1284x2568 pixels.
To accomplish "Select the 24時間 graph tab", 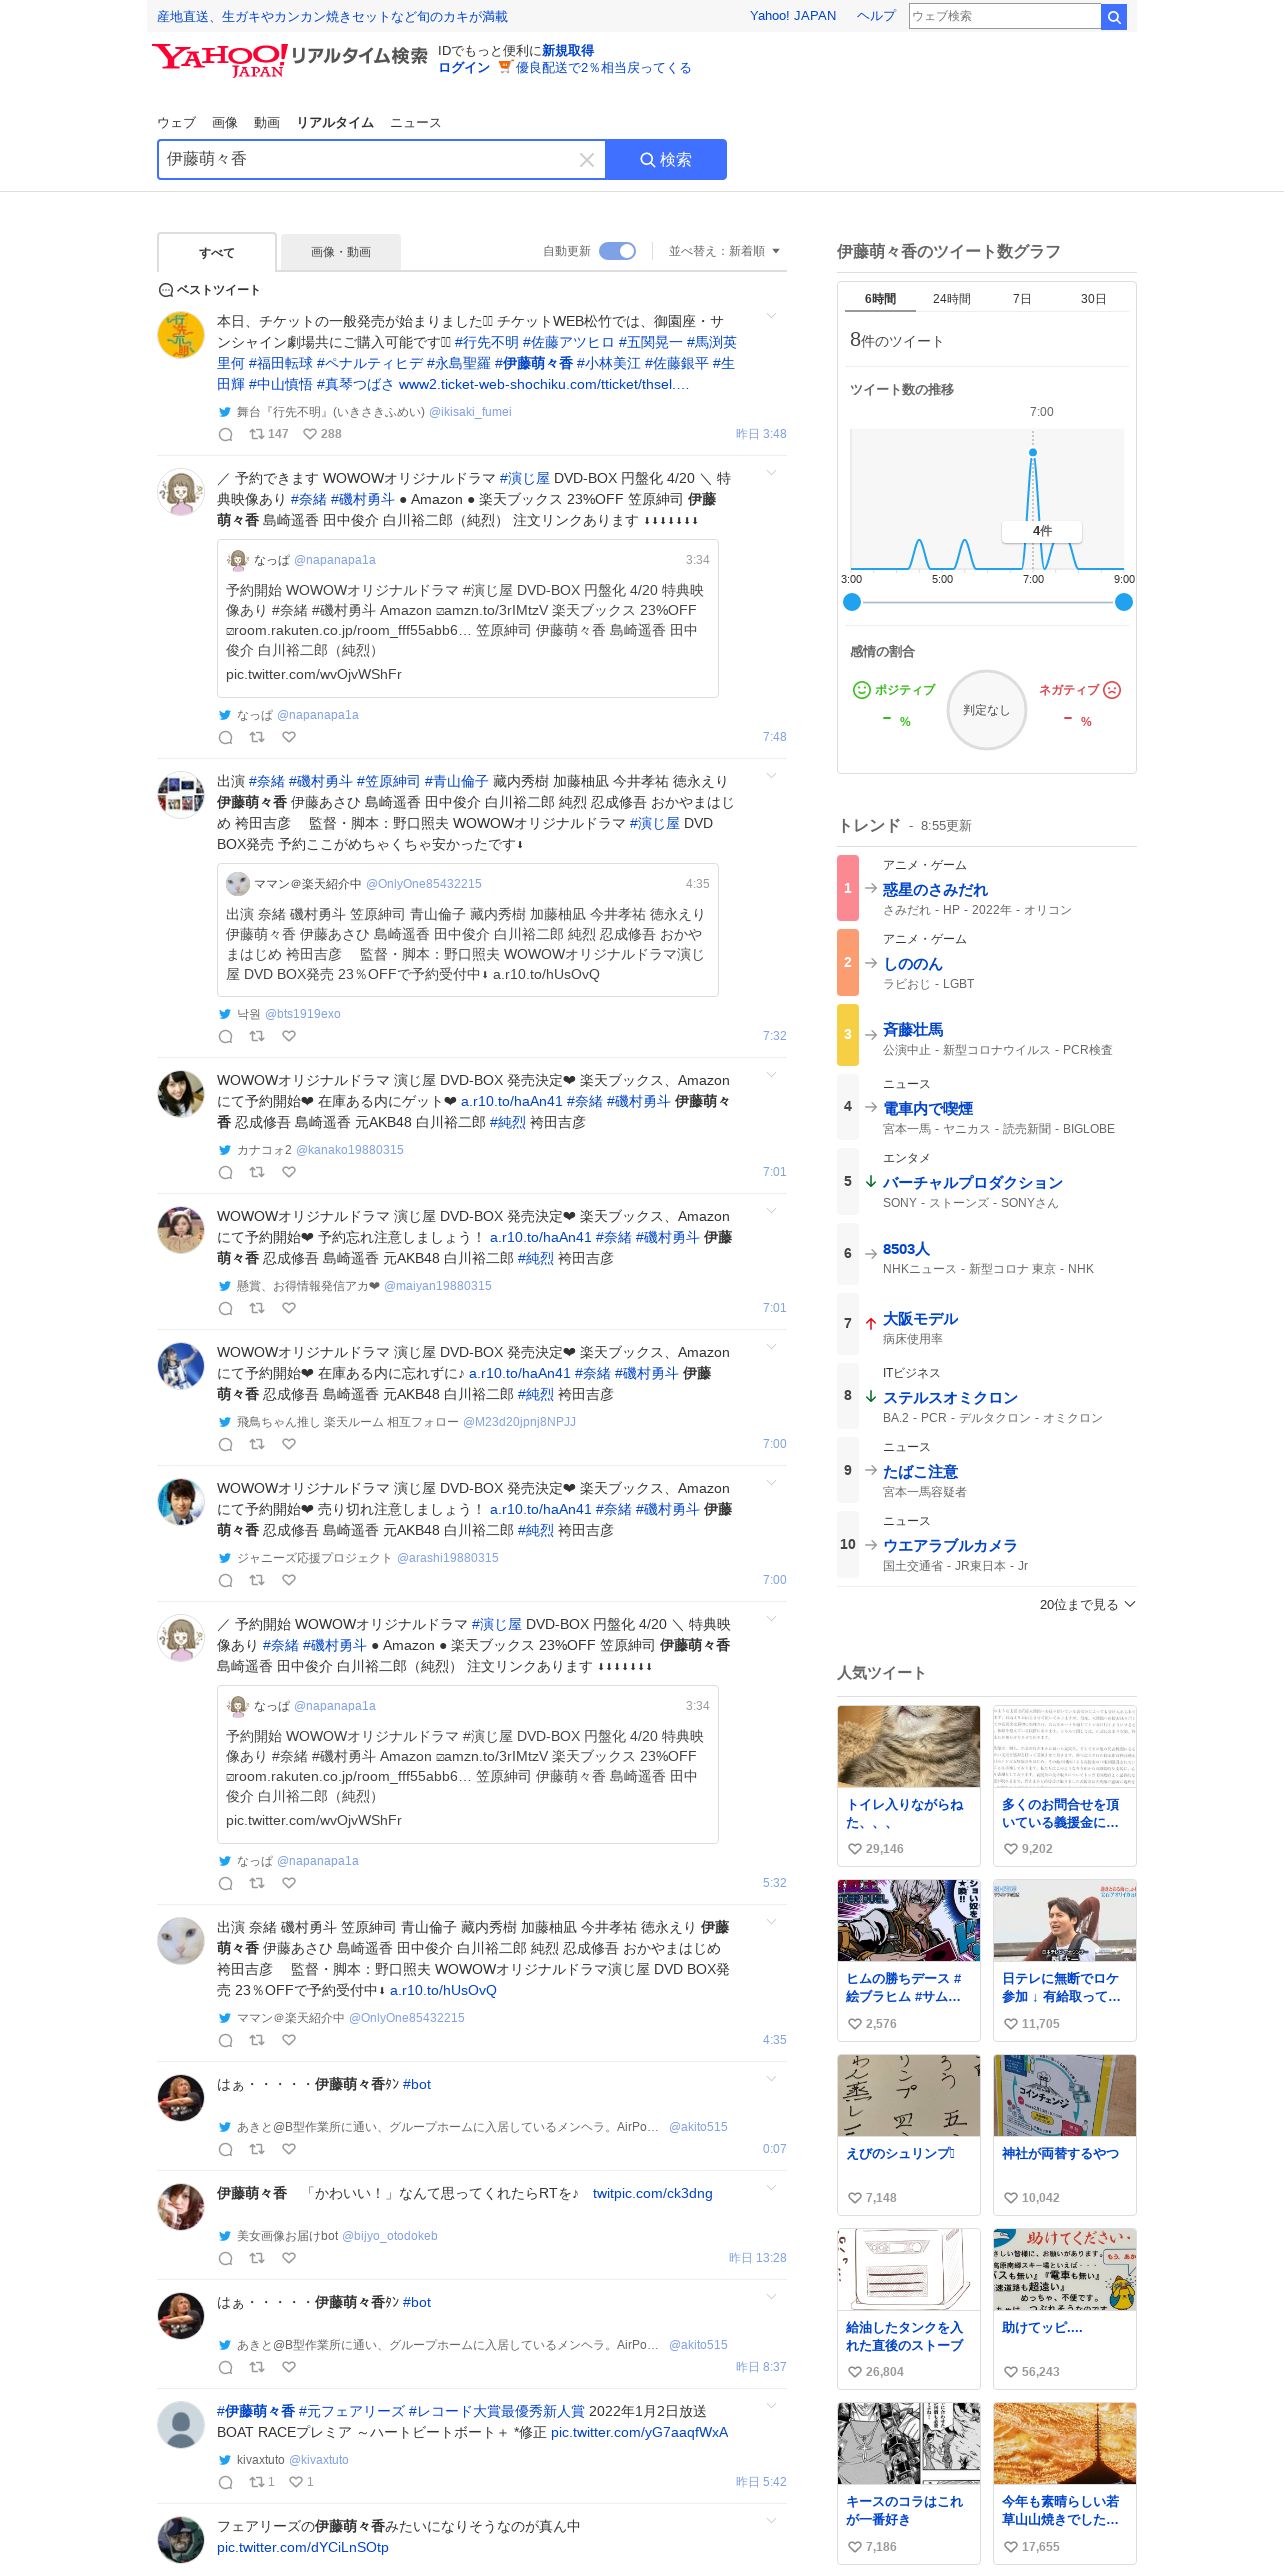I will click(952, 299).
